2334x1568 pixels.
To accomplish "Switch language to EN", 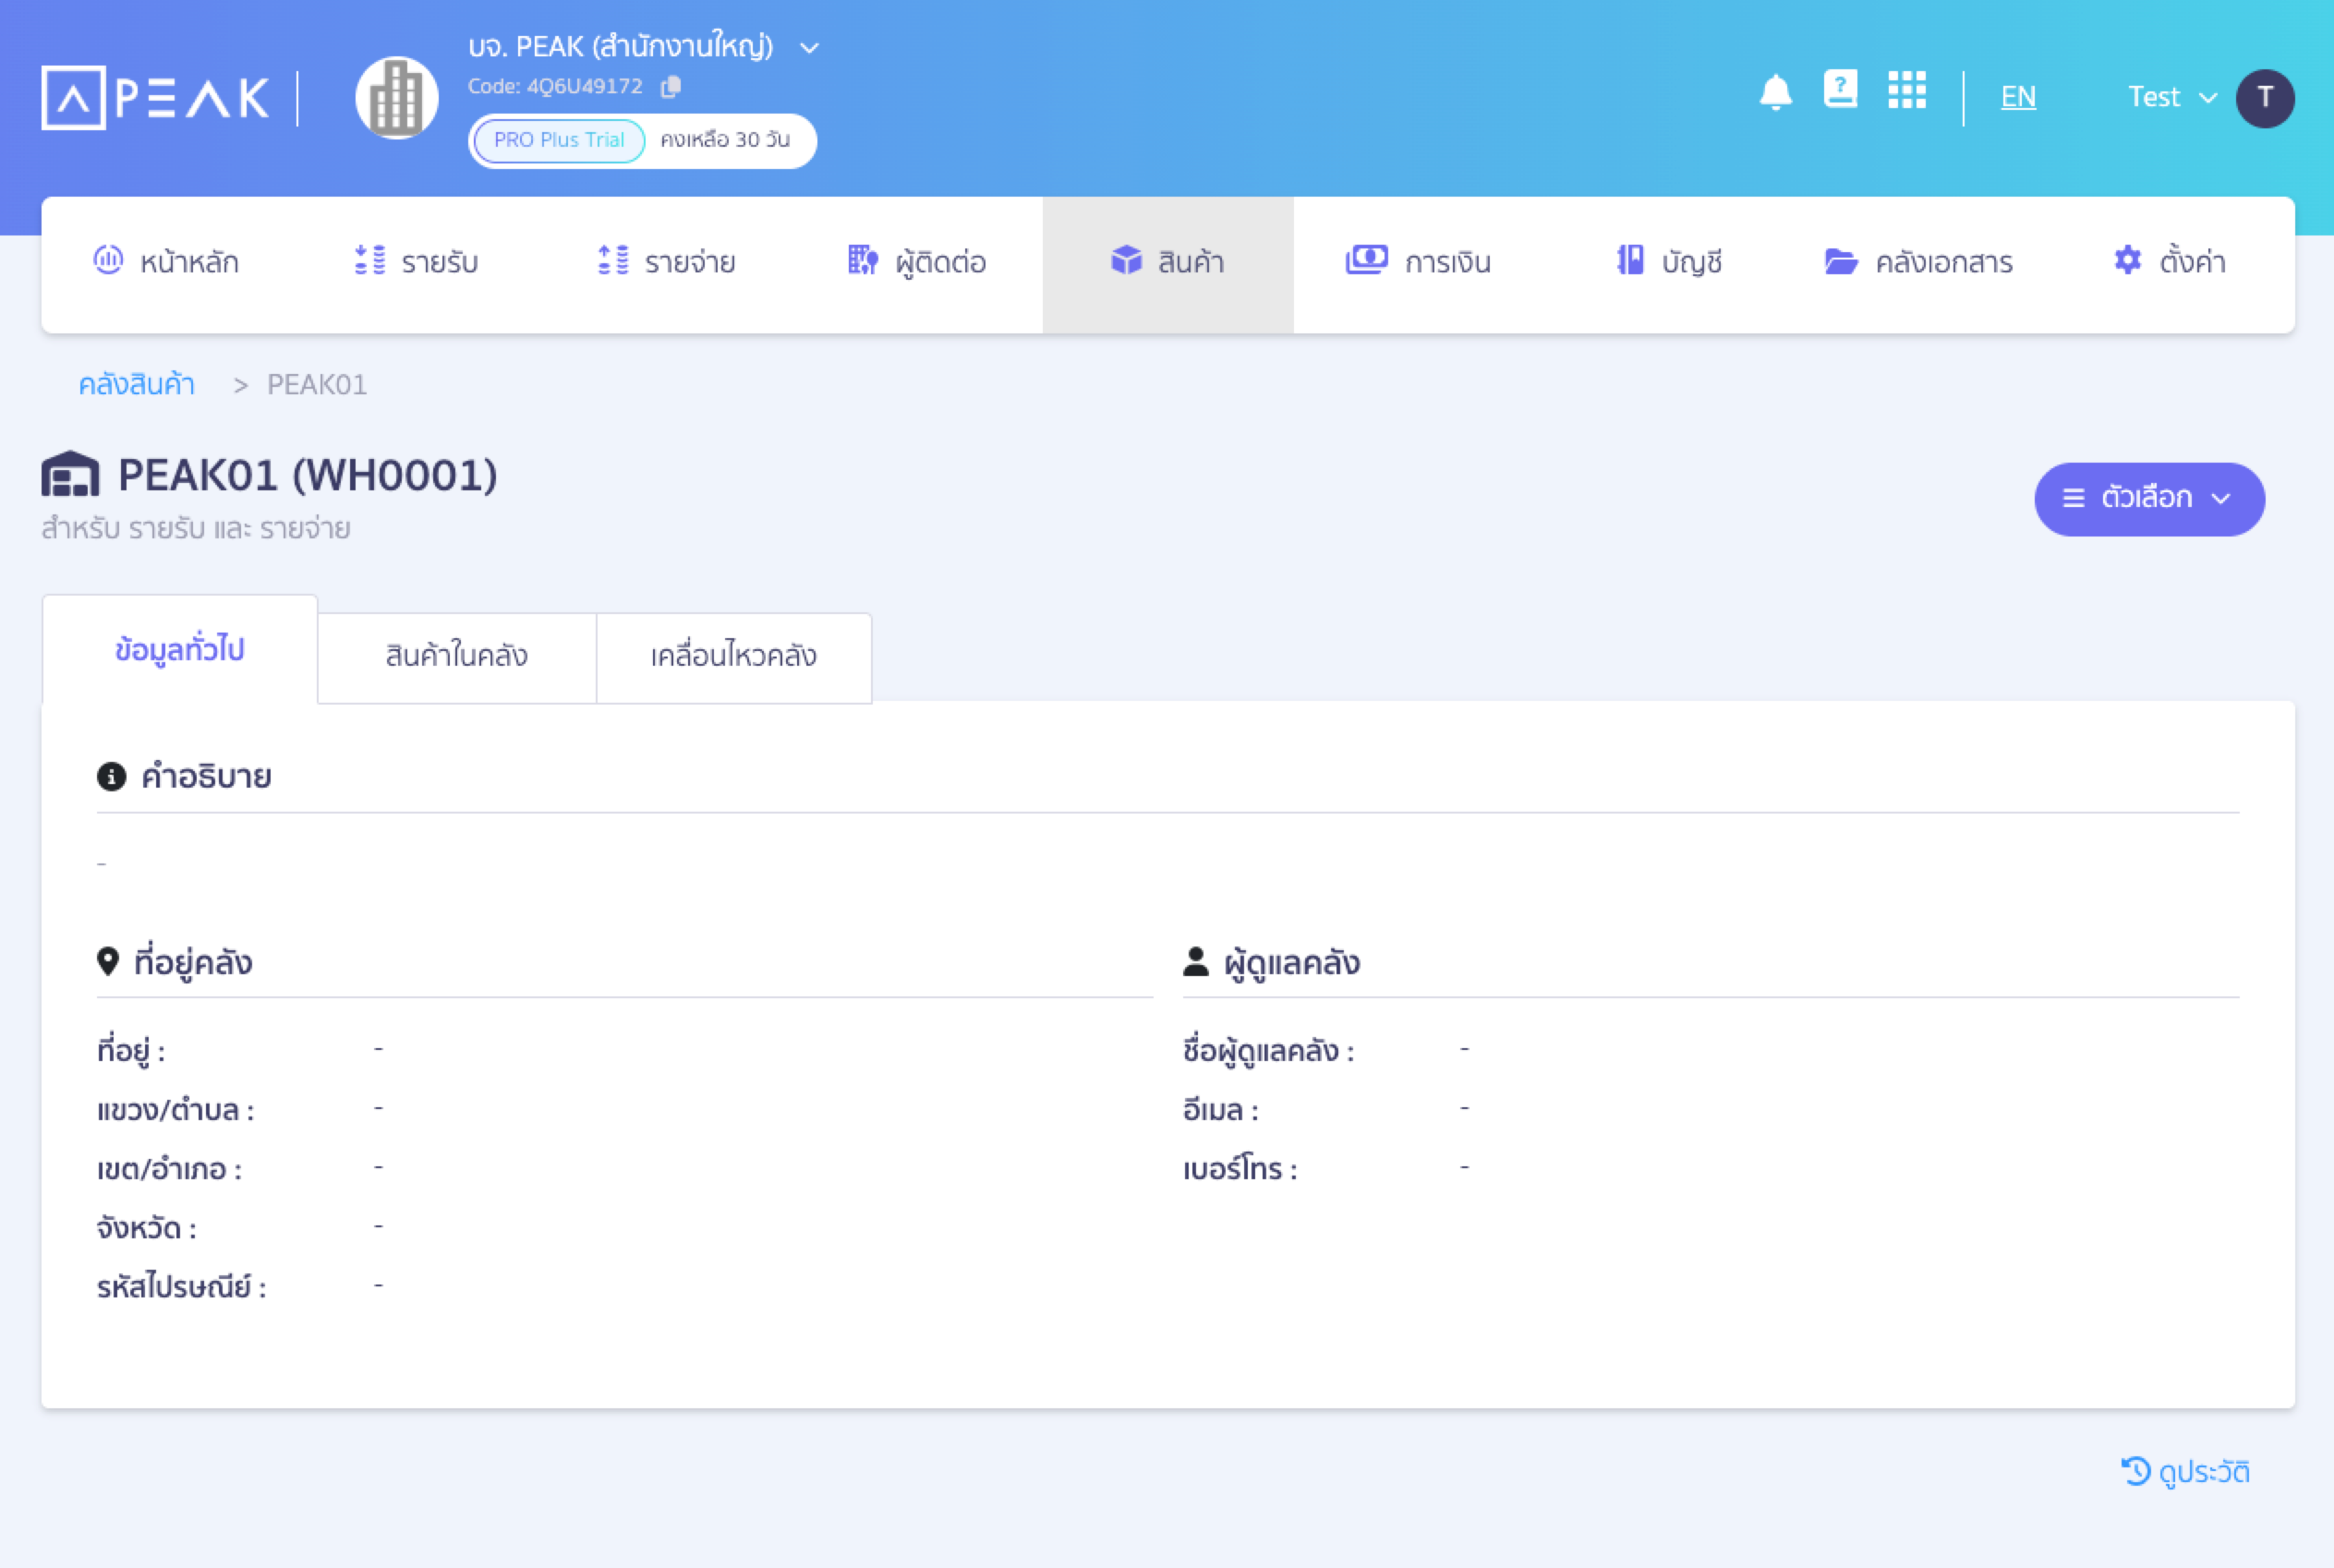I will pos(2018,97).
